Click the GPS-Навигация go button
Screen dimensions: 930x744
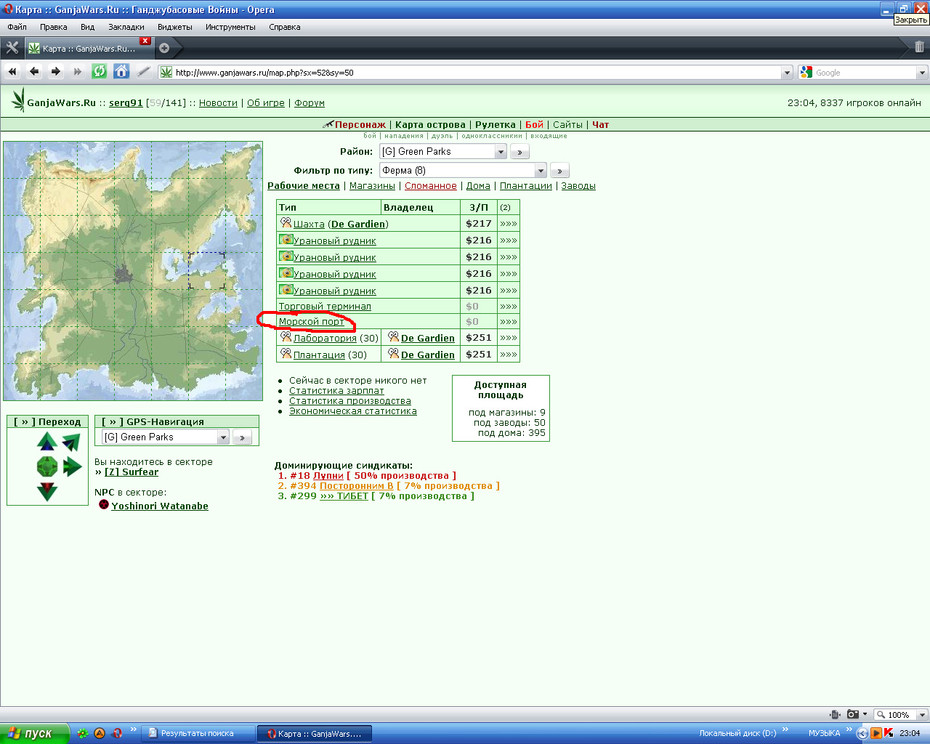242,438
